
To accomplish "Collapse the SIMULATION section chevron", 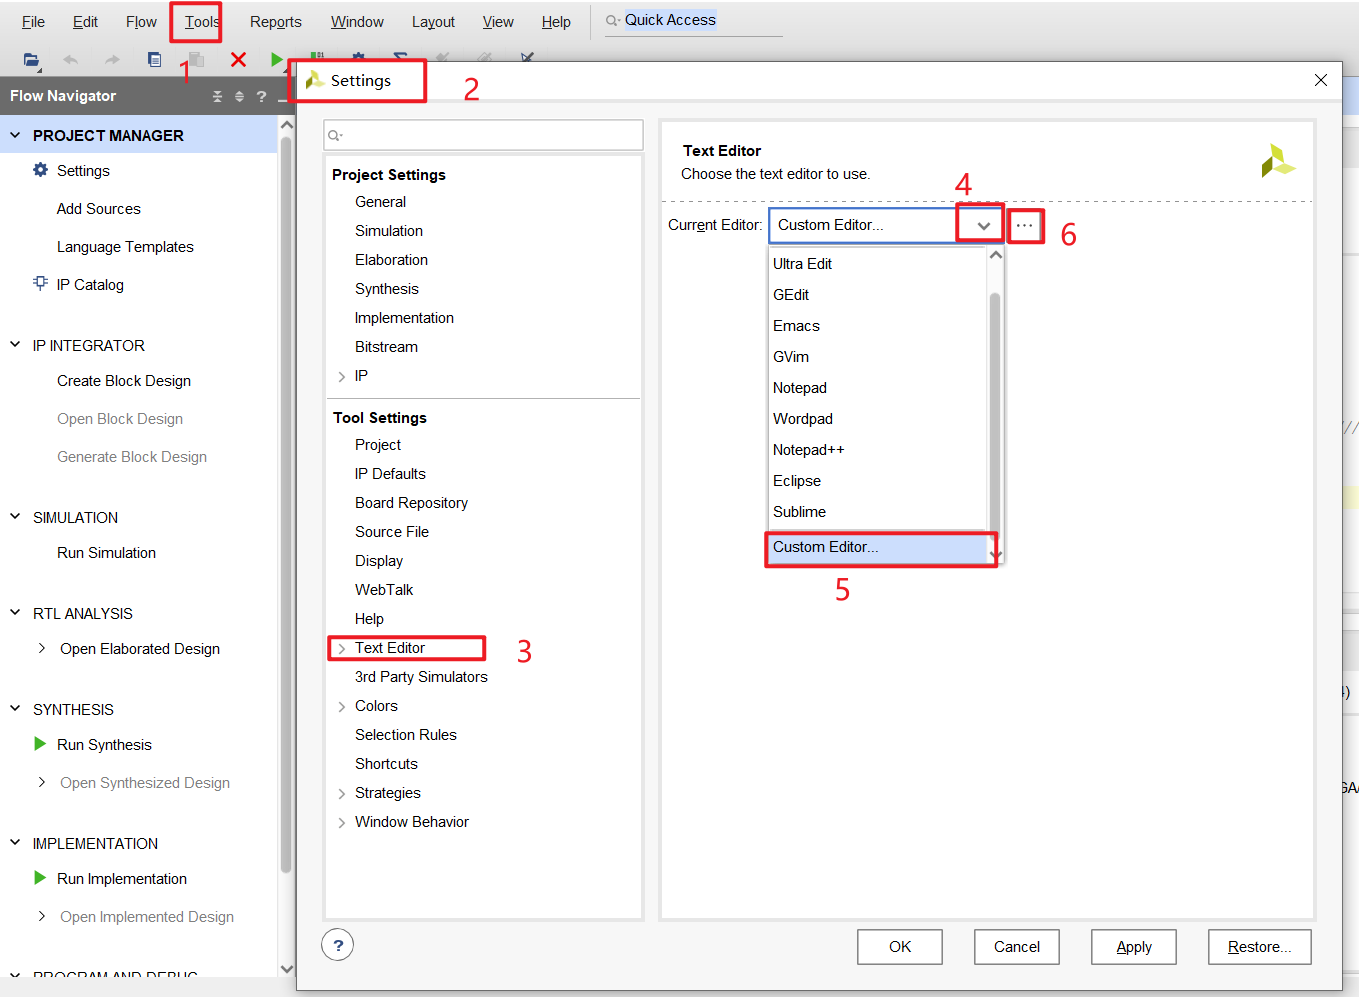I will coord(15,517).
